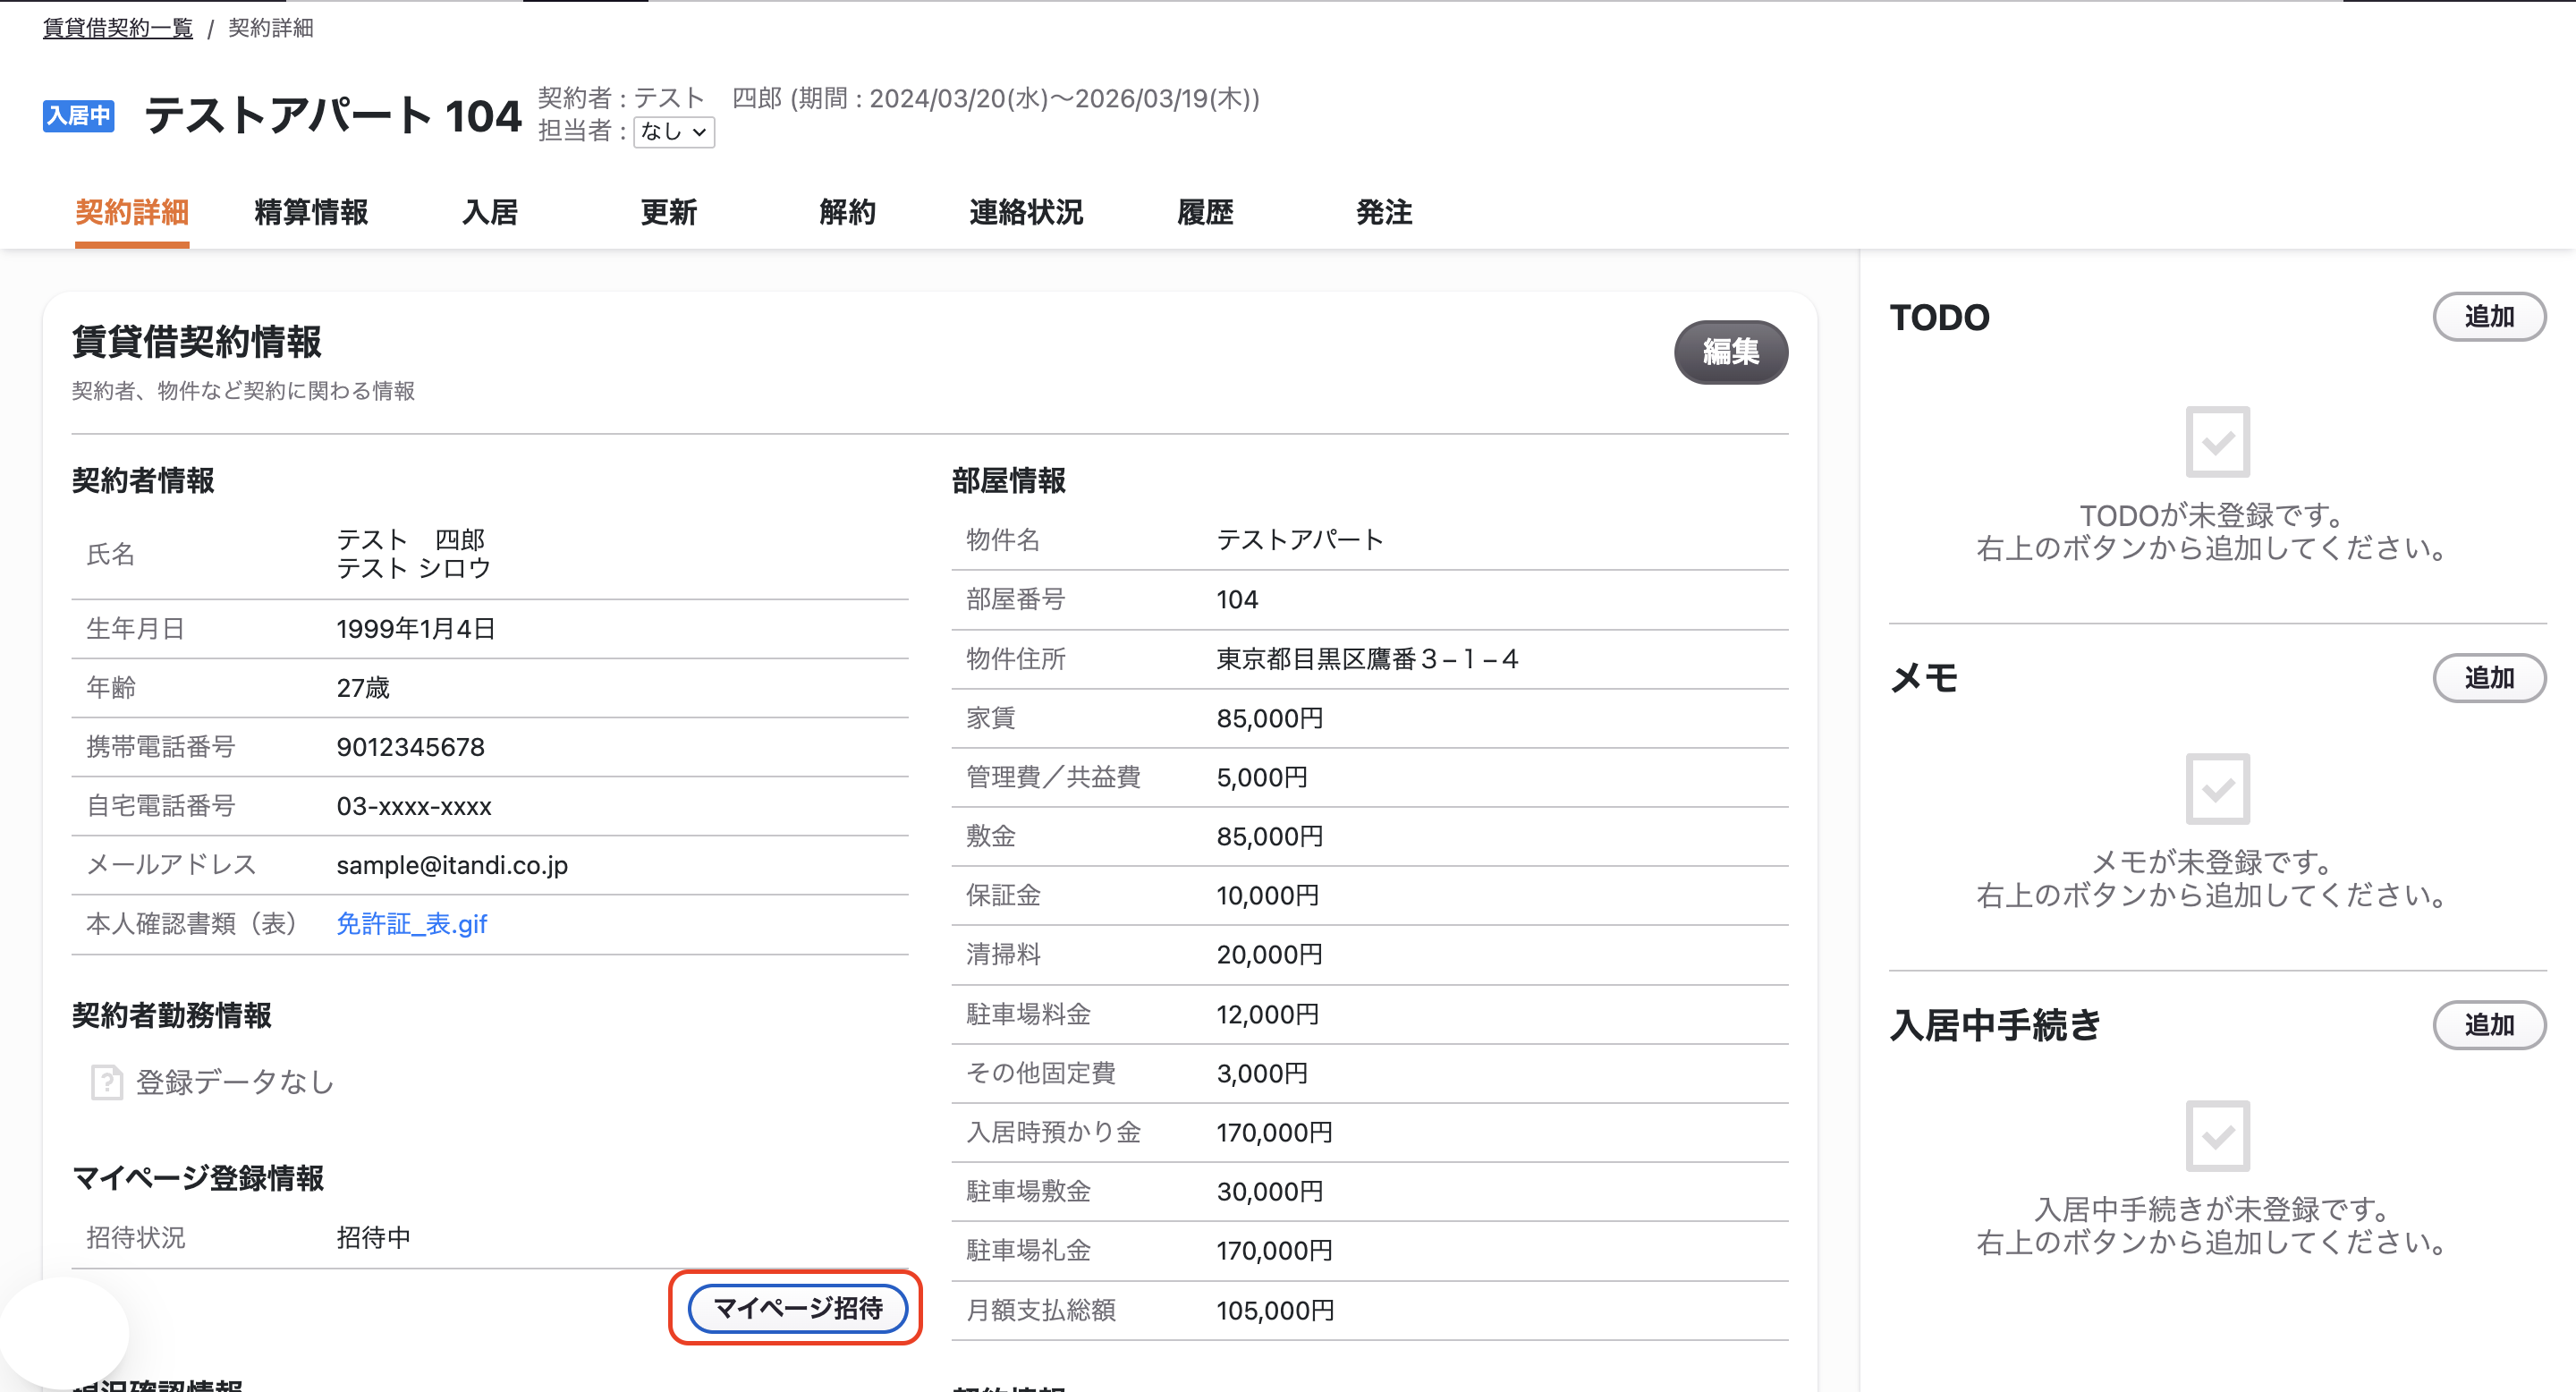Image resolution: width=2576 pixels, height=1392 pixels.
Task: View the 履歴 tab
Action: click(x=1205, y=212)
